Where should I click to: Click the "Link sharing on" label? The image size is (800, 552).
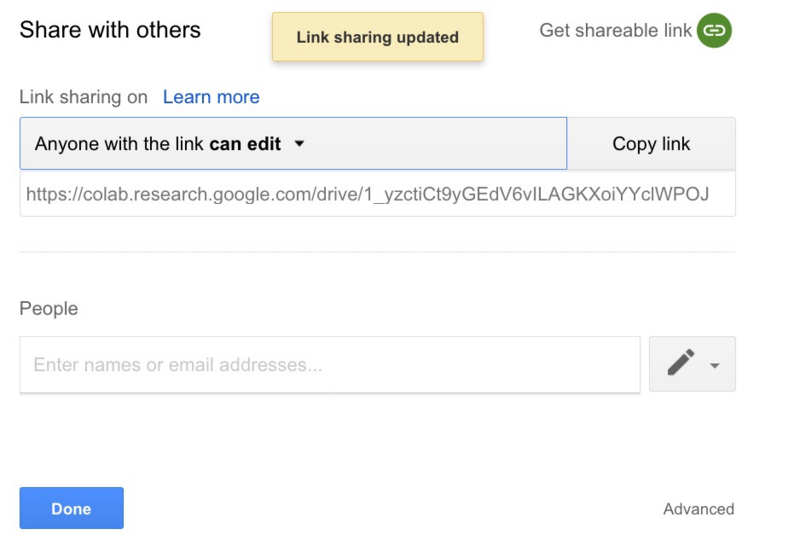point(83,97)
